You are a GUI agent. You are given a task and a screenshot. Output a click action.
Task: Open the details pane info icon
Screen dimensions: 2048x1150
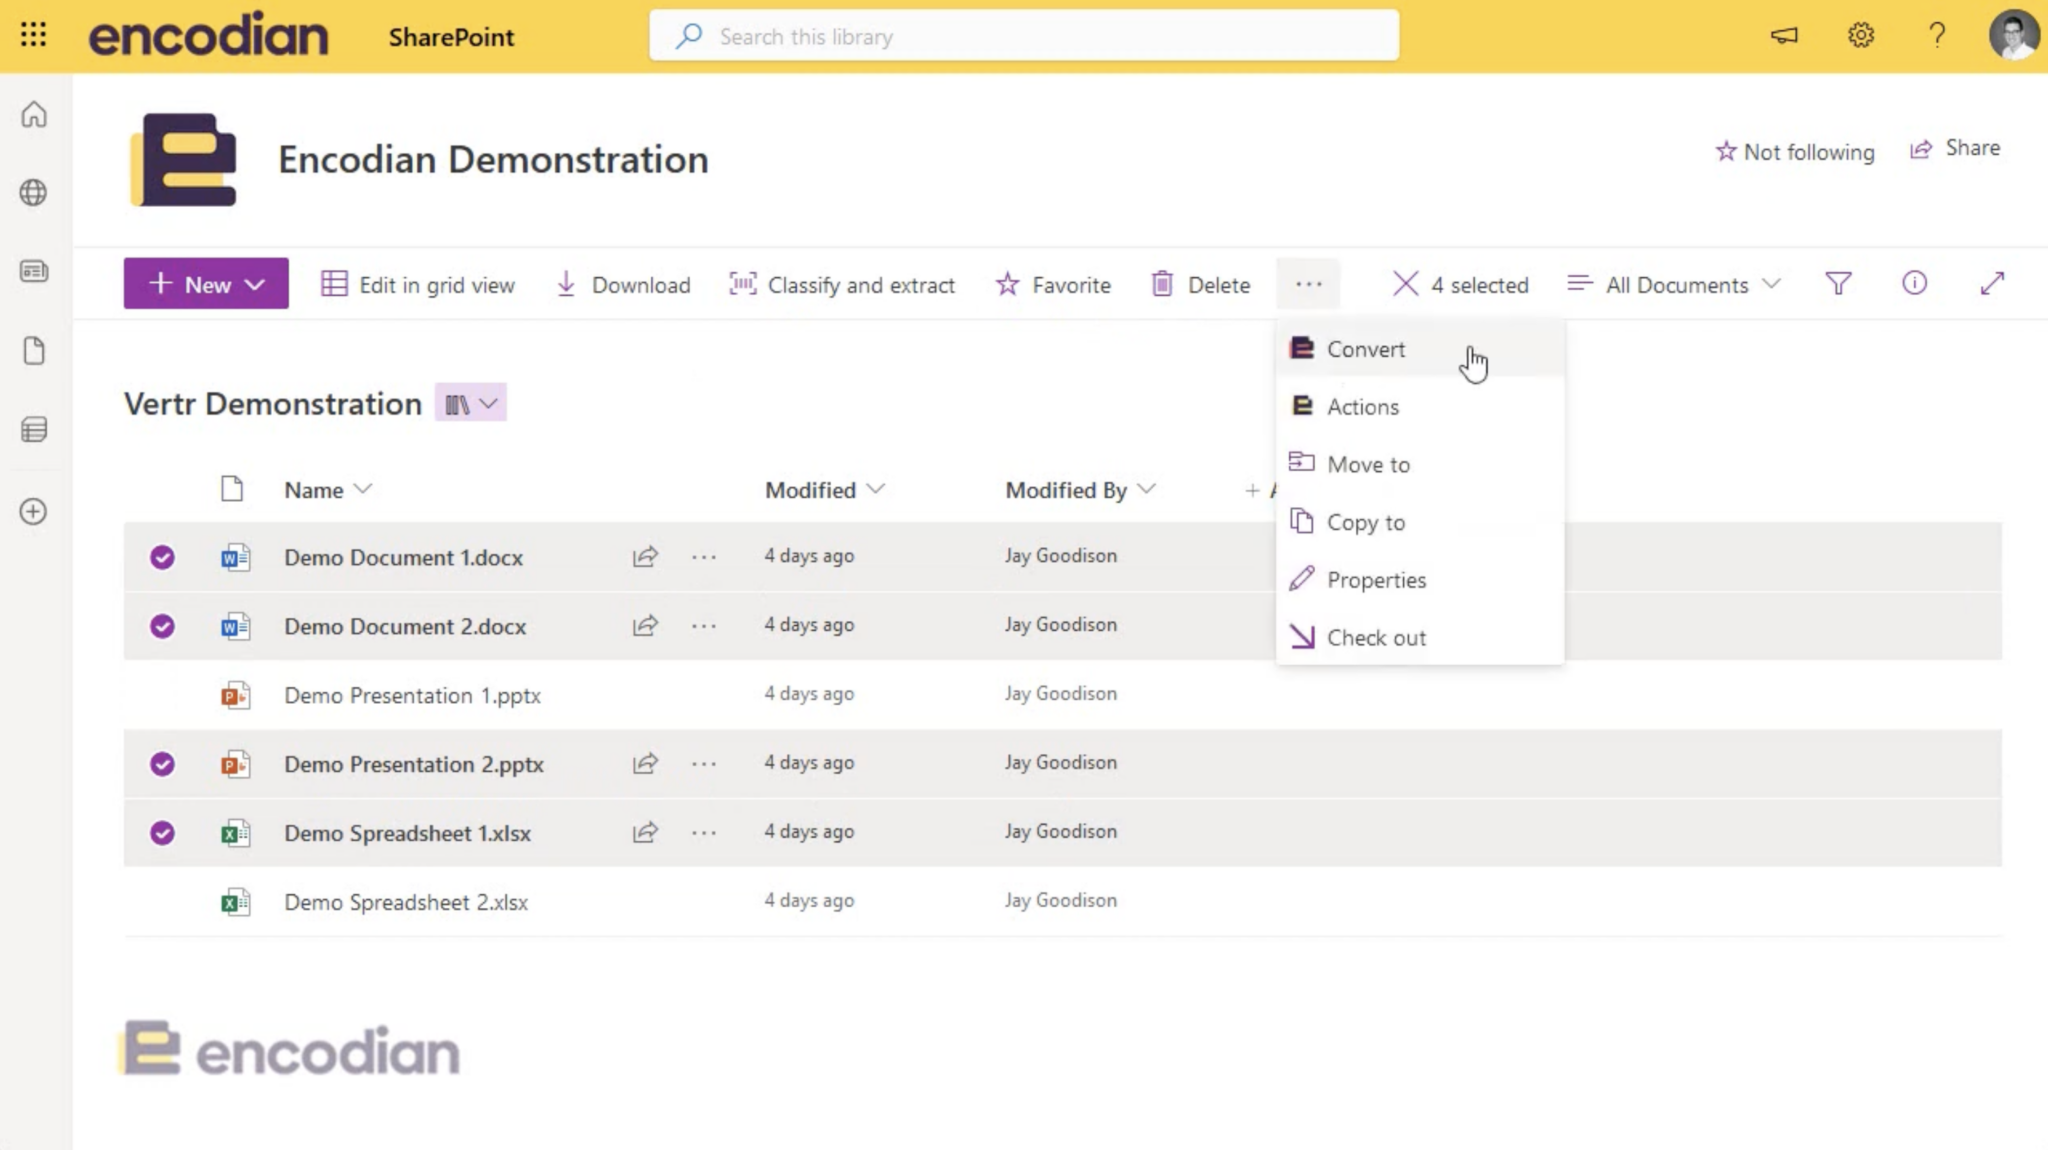coord(1914,284)
